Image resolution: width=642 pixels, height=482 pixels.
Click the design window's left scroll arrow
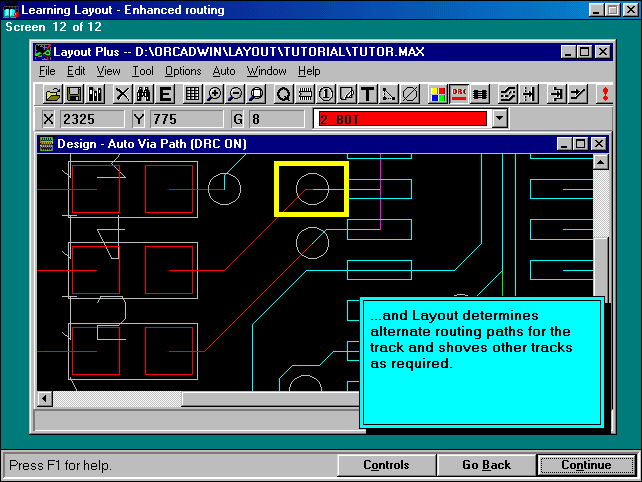(45, 399)
